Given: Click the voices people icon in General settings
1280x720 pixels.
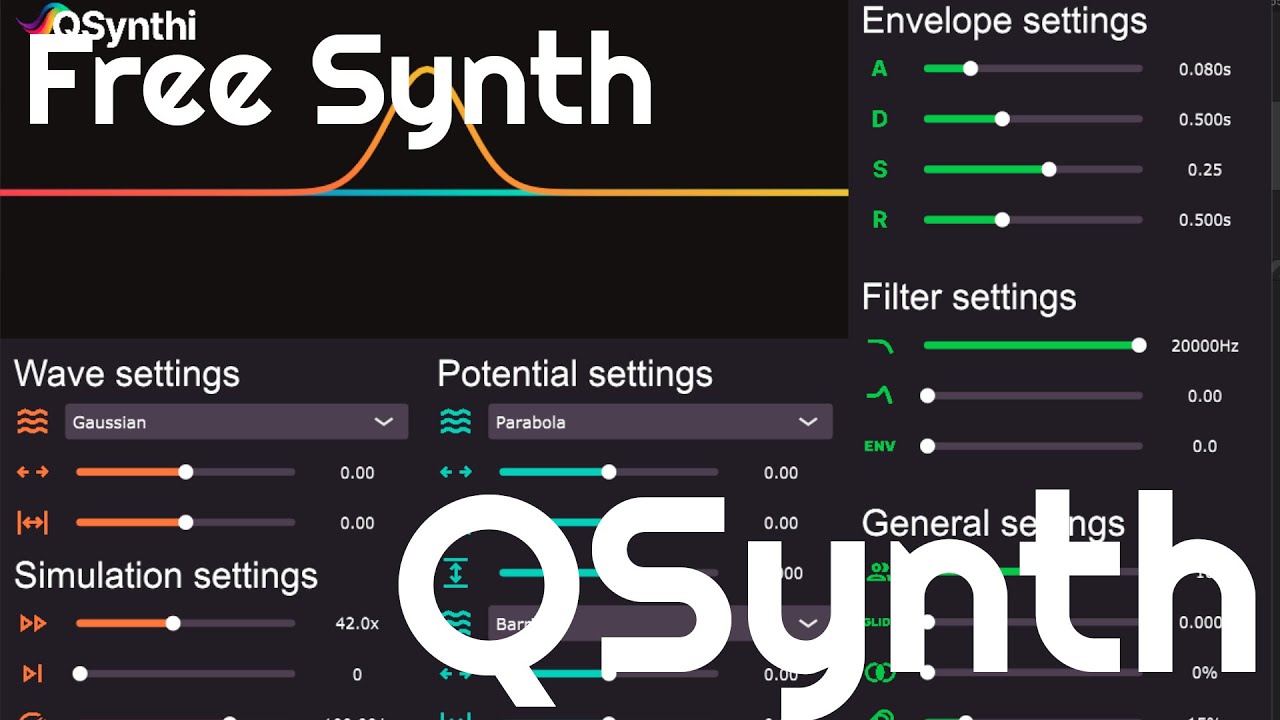Looking at the screenshot, I should (x=879, y=572).
